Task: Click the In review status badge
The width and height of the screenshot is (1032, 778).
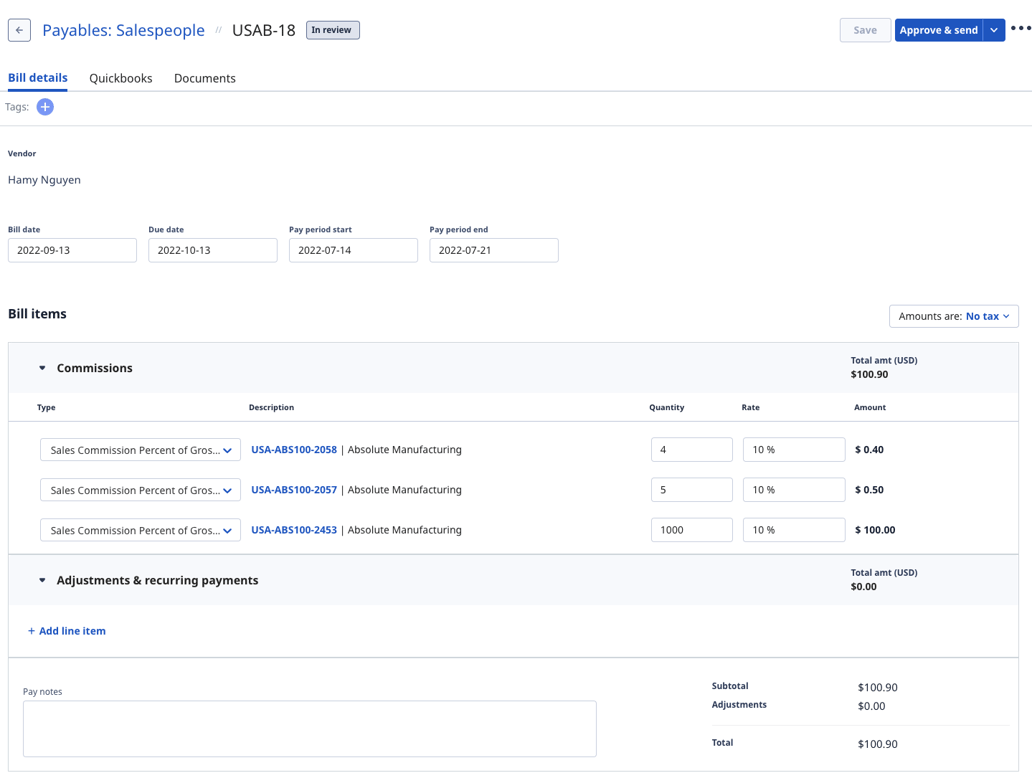Action: pyautogui.click(x=331, y=30)
